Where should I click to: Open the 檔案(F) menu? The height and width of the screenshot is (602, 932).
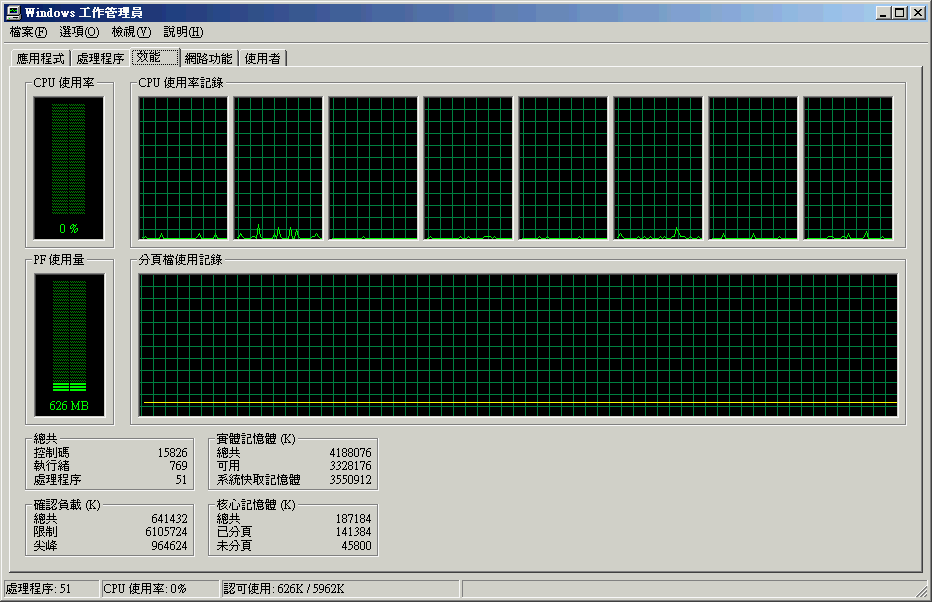click(x=28, y=32)
